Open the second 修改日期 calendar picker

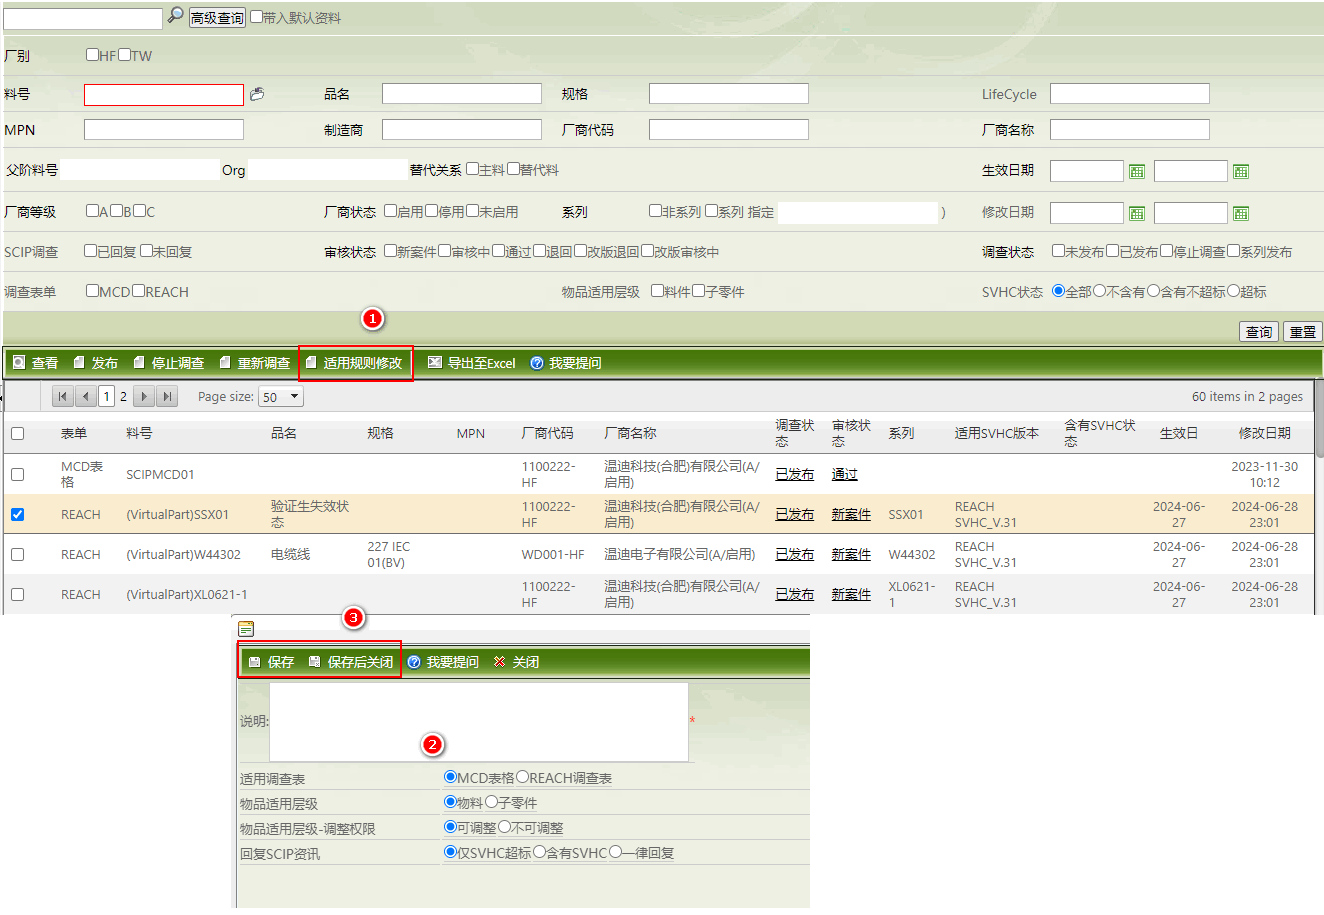pyautogui.click(x=1241, y=214)
